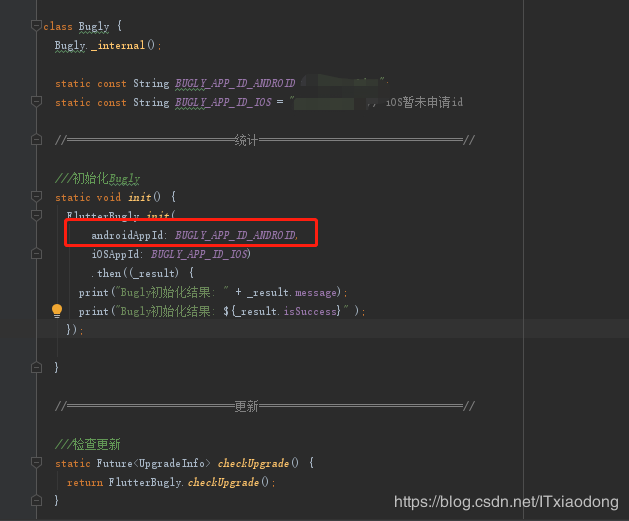Click _result.message in first print
This screenshot has height=521, width=629.
point(292,292)
